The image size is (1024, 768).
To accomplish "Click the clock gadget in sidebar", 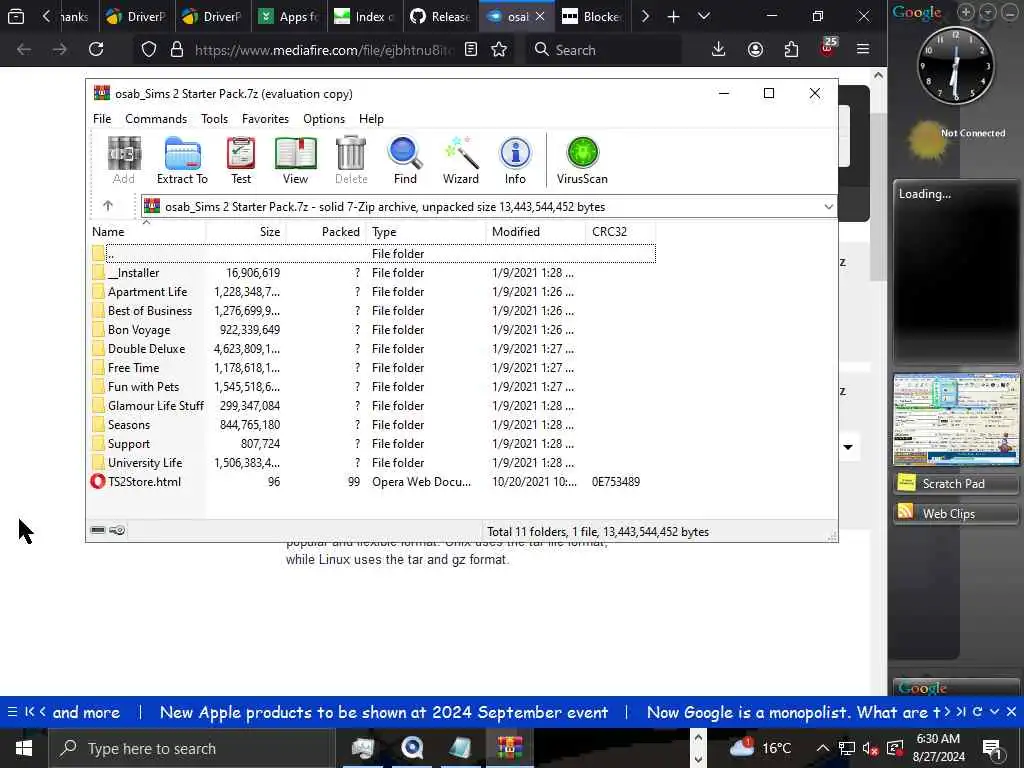I will pyautogui.click(x=955, y=65).
